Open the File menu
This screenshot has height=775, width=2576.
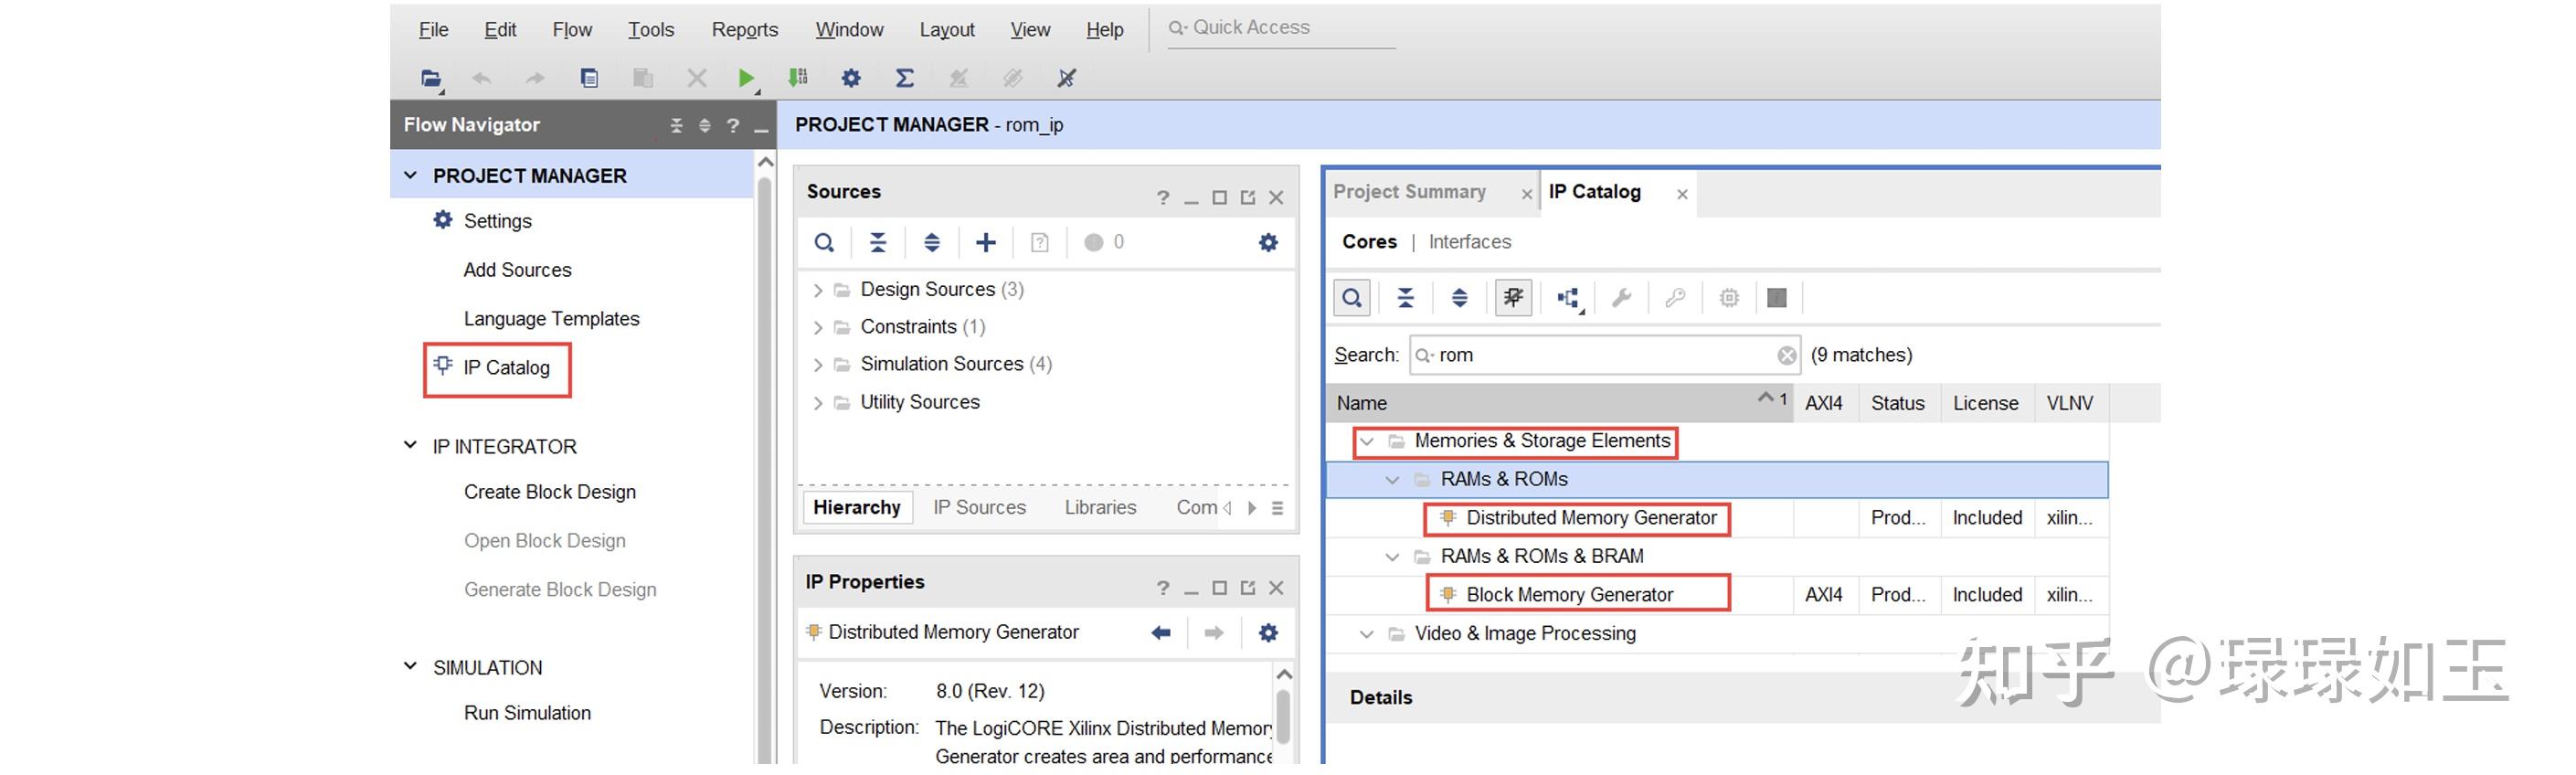click(x=433, y=30)
